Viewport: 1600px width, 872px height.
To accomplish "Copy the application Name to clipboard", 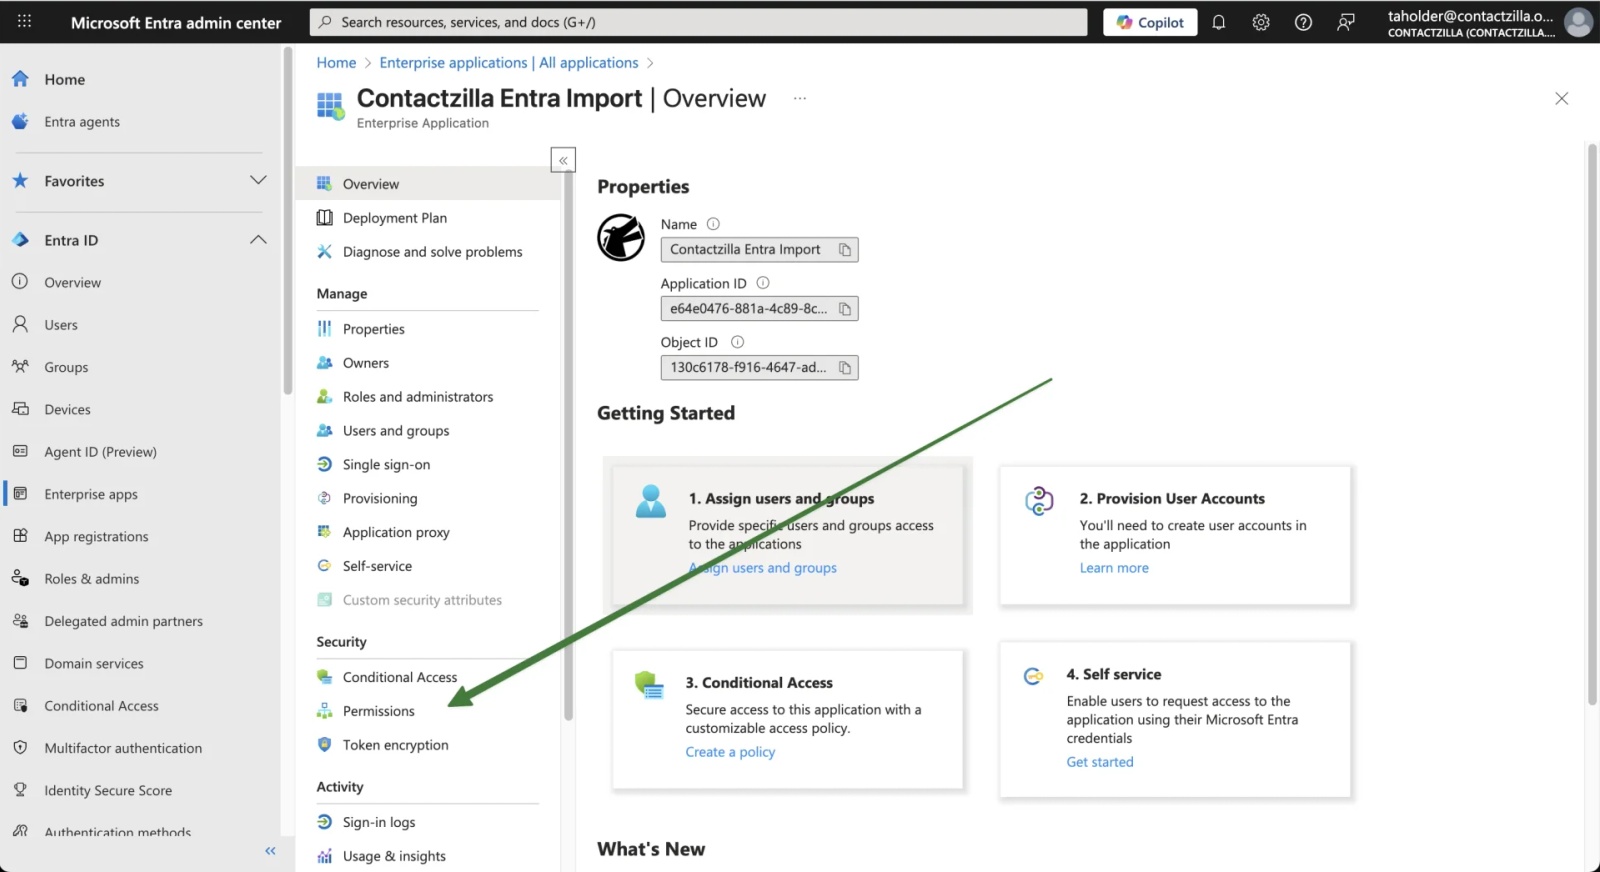I will (x=845, y=250).
